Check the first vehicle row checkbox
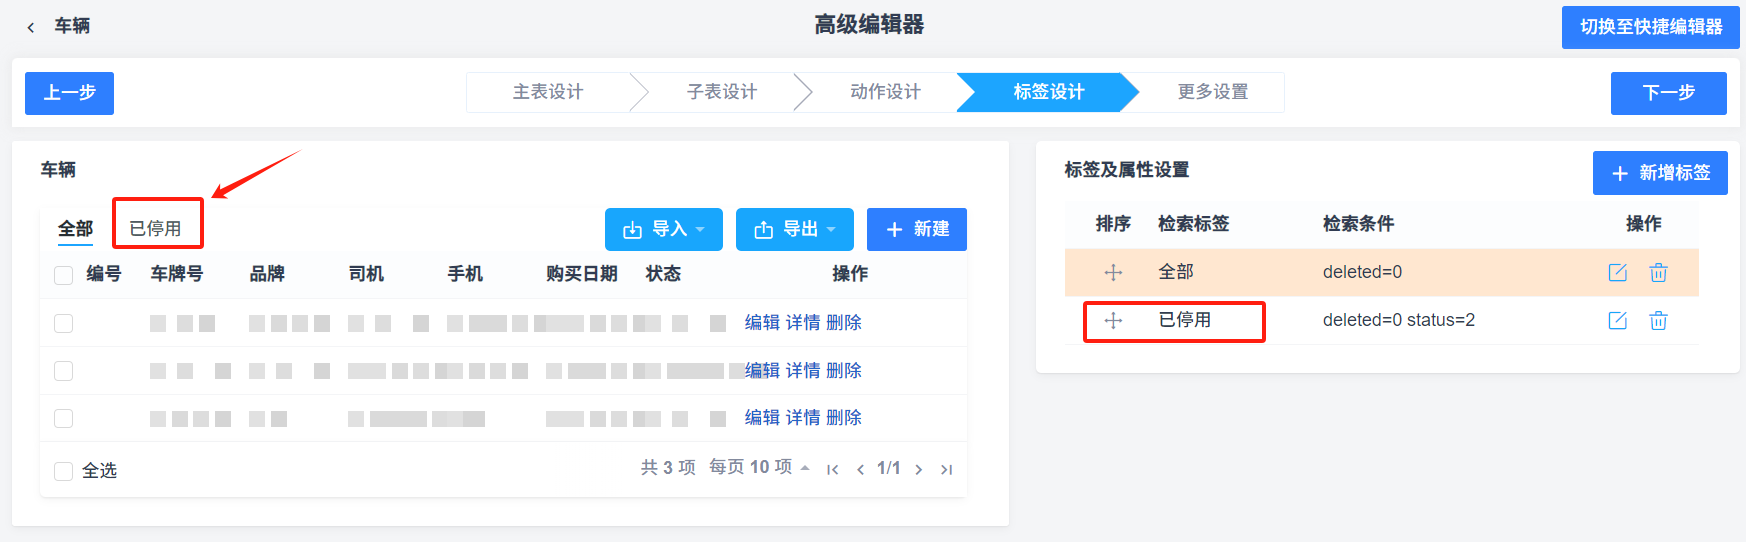The height and width of the screenshot is (542, 1746). click(64, 323)
